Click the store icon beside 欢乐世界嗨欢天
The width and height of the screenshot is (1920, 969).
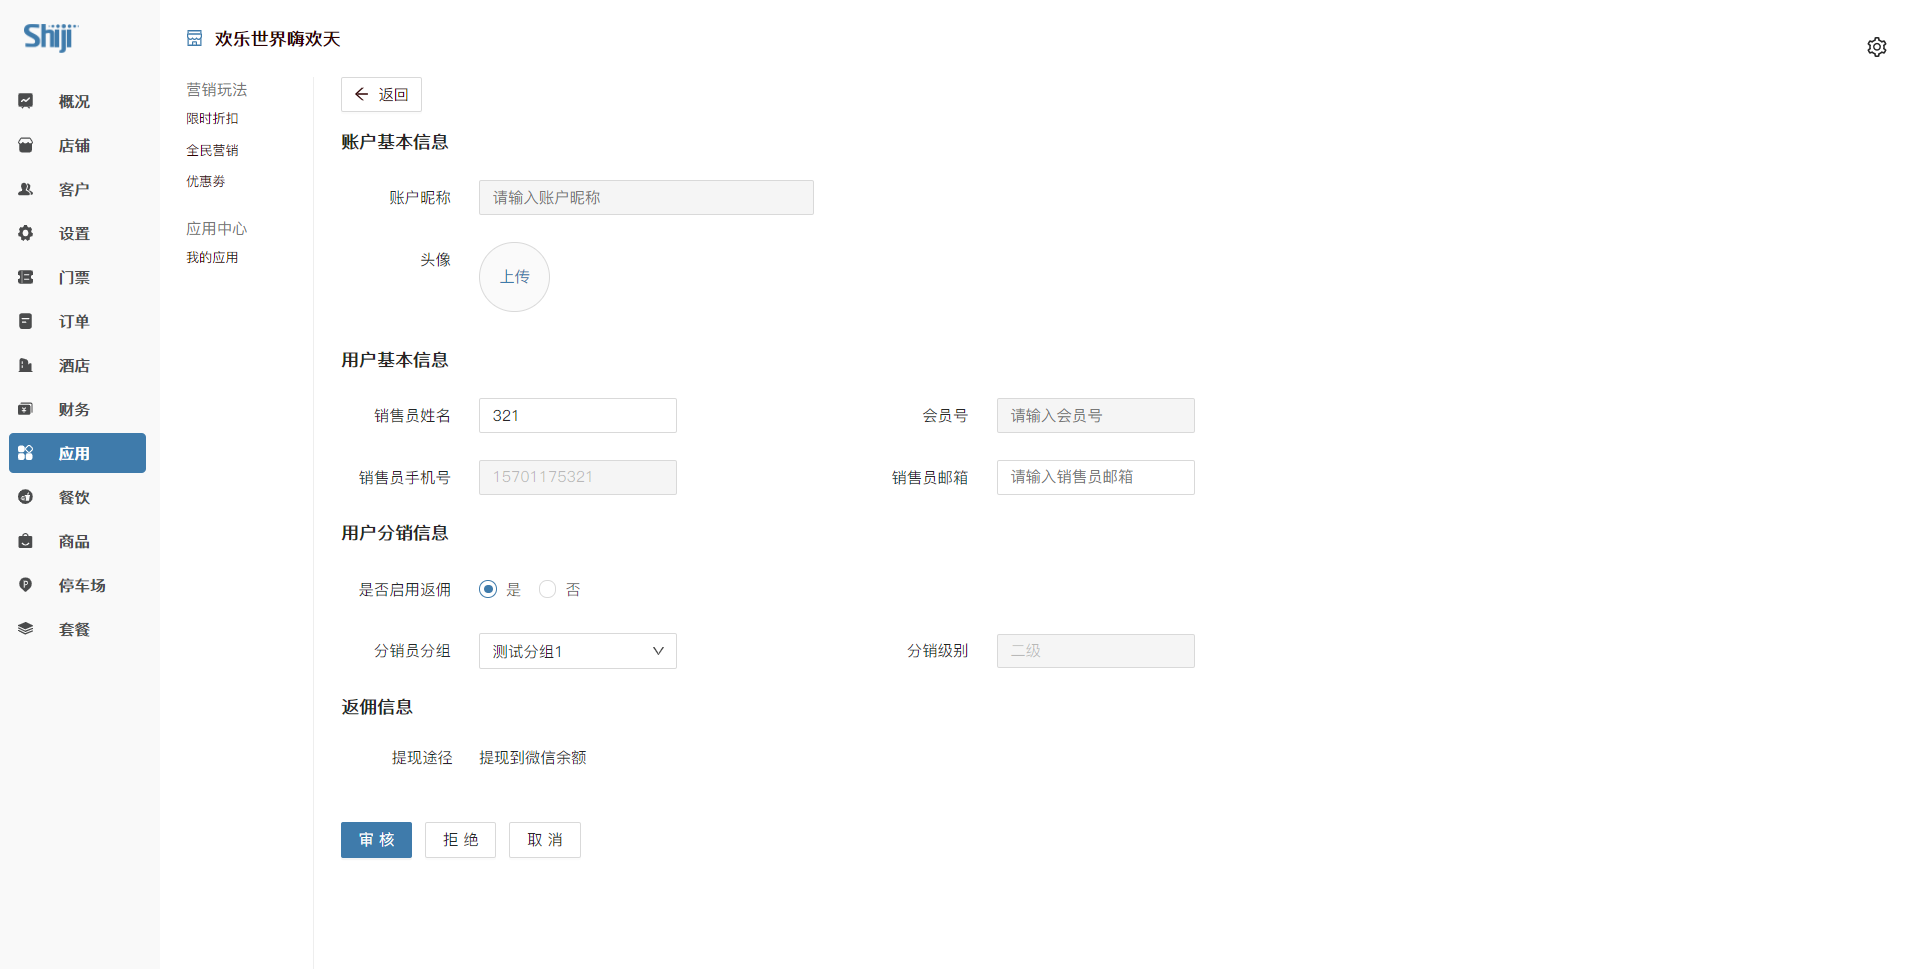point(194,38)
